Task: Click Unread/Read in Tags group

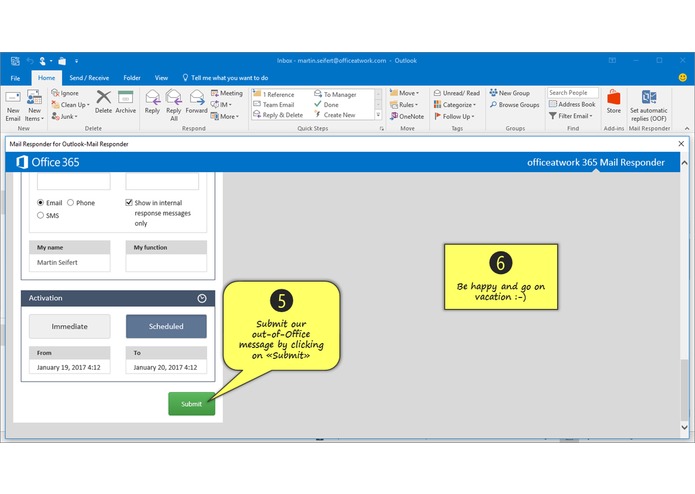Action: (x=457, y=93)
